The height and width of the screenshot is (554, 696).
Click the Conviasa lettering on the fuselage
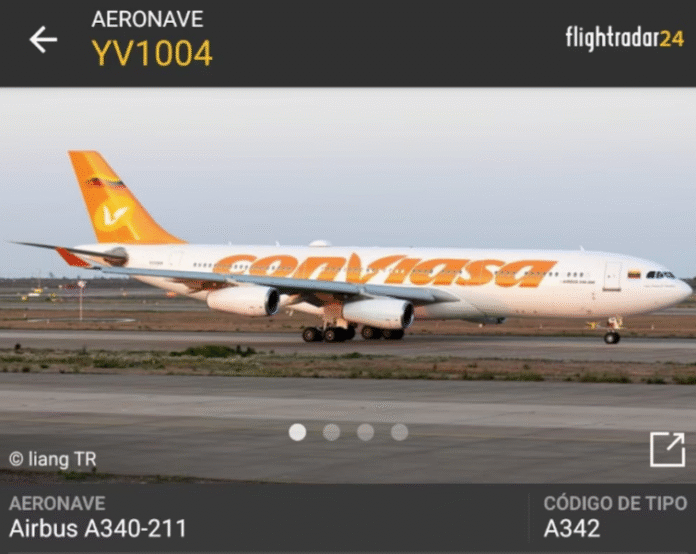pyautogui.click(x=384, y=269)
